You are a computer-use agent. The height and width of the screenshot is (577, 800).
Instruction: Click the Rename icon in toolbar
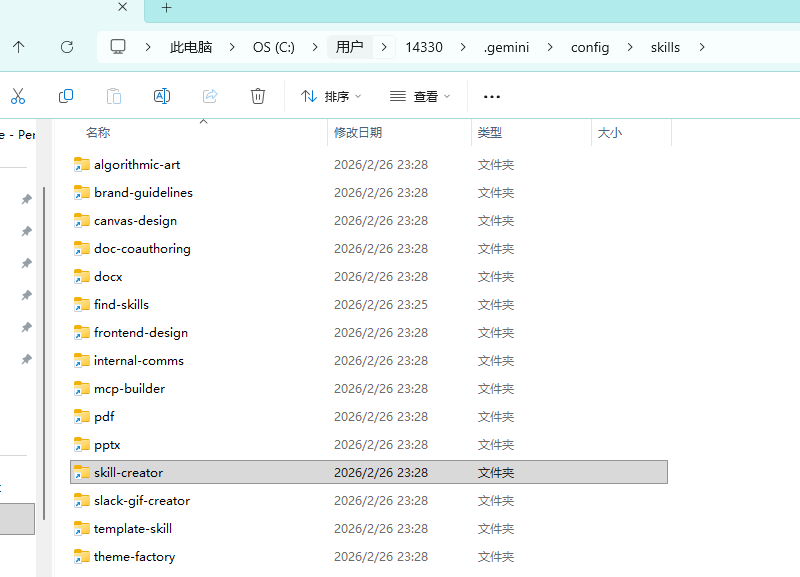pyautogui.click(x=162, y=96)
